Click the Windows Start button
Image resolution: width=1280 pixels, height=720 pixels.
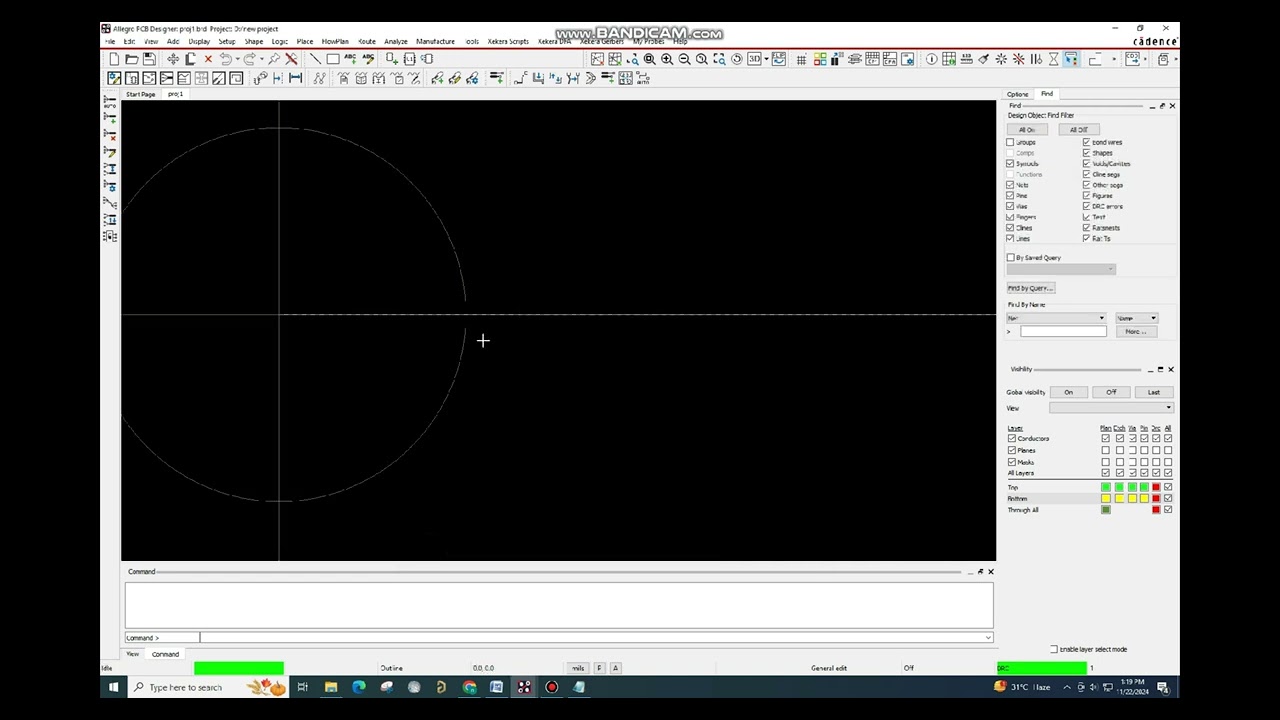pyautogui.click(x=113, y=687)
